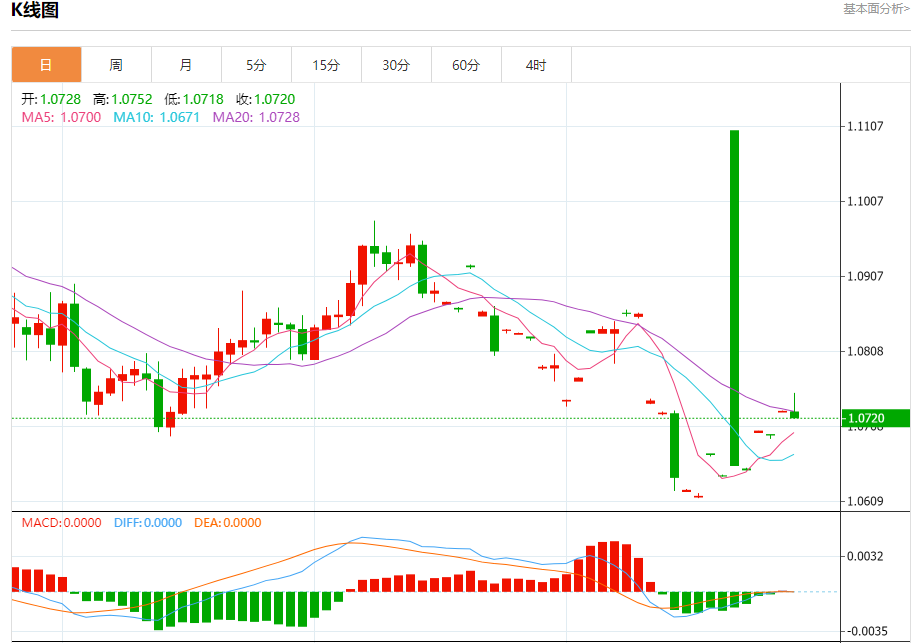Switch to the 周 weekly tab
This screenshot has height=643, width=916.
click(116, 65)
